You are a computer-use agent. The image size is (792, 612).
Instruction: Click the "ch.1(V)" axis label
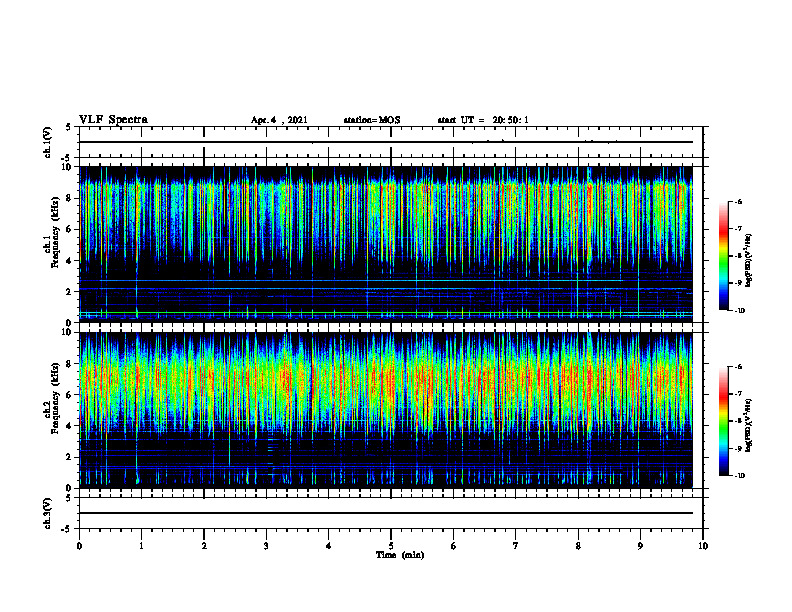[x=48, y=142]
